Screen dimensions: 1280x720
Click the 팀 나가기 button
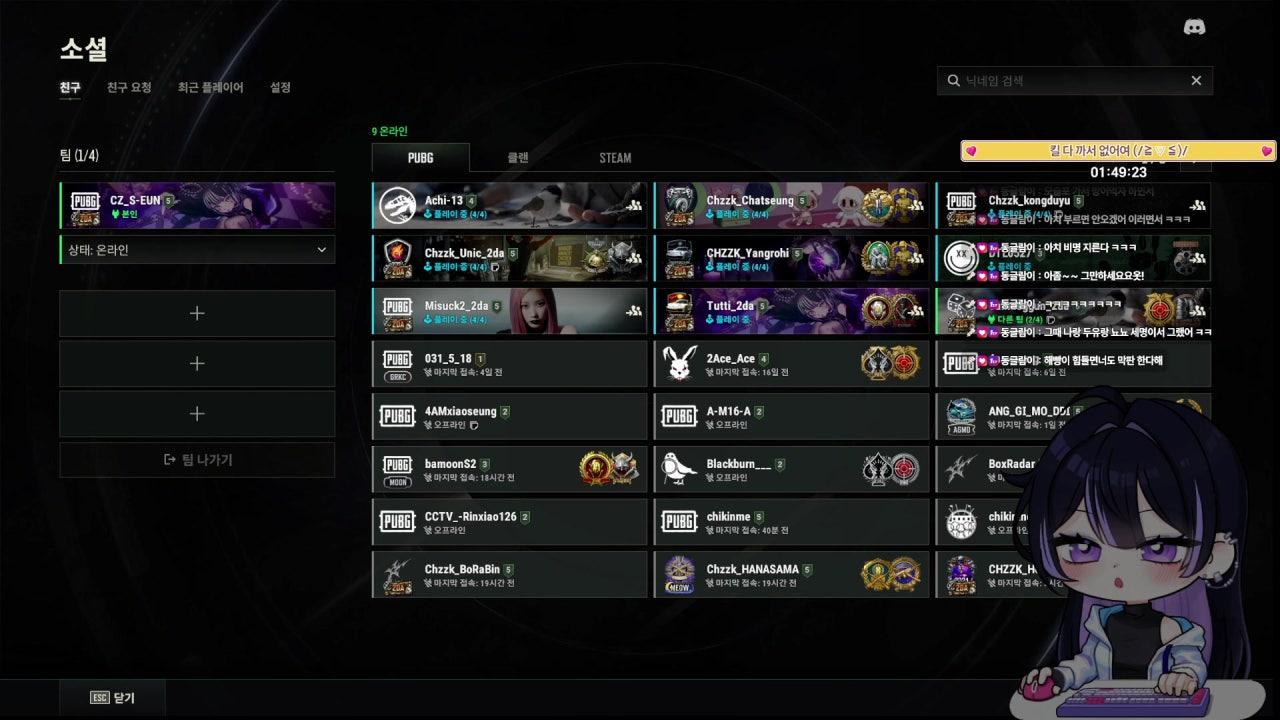pos(197,460)
